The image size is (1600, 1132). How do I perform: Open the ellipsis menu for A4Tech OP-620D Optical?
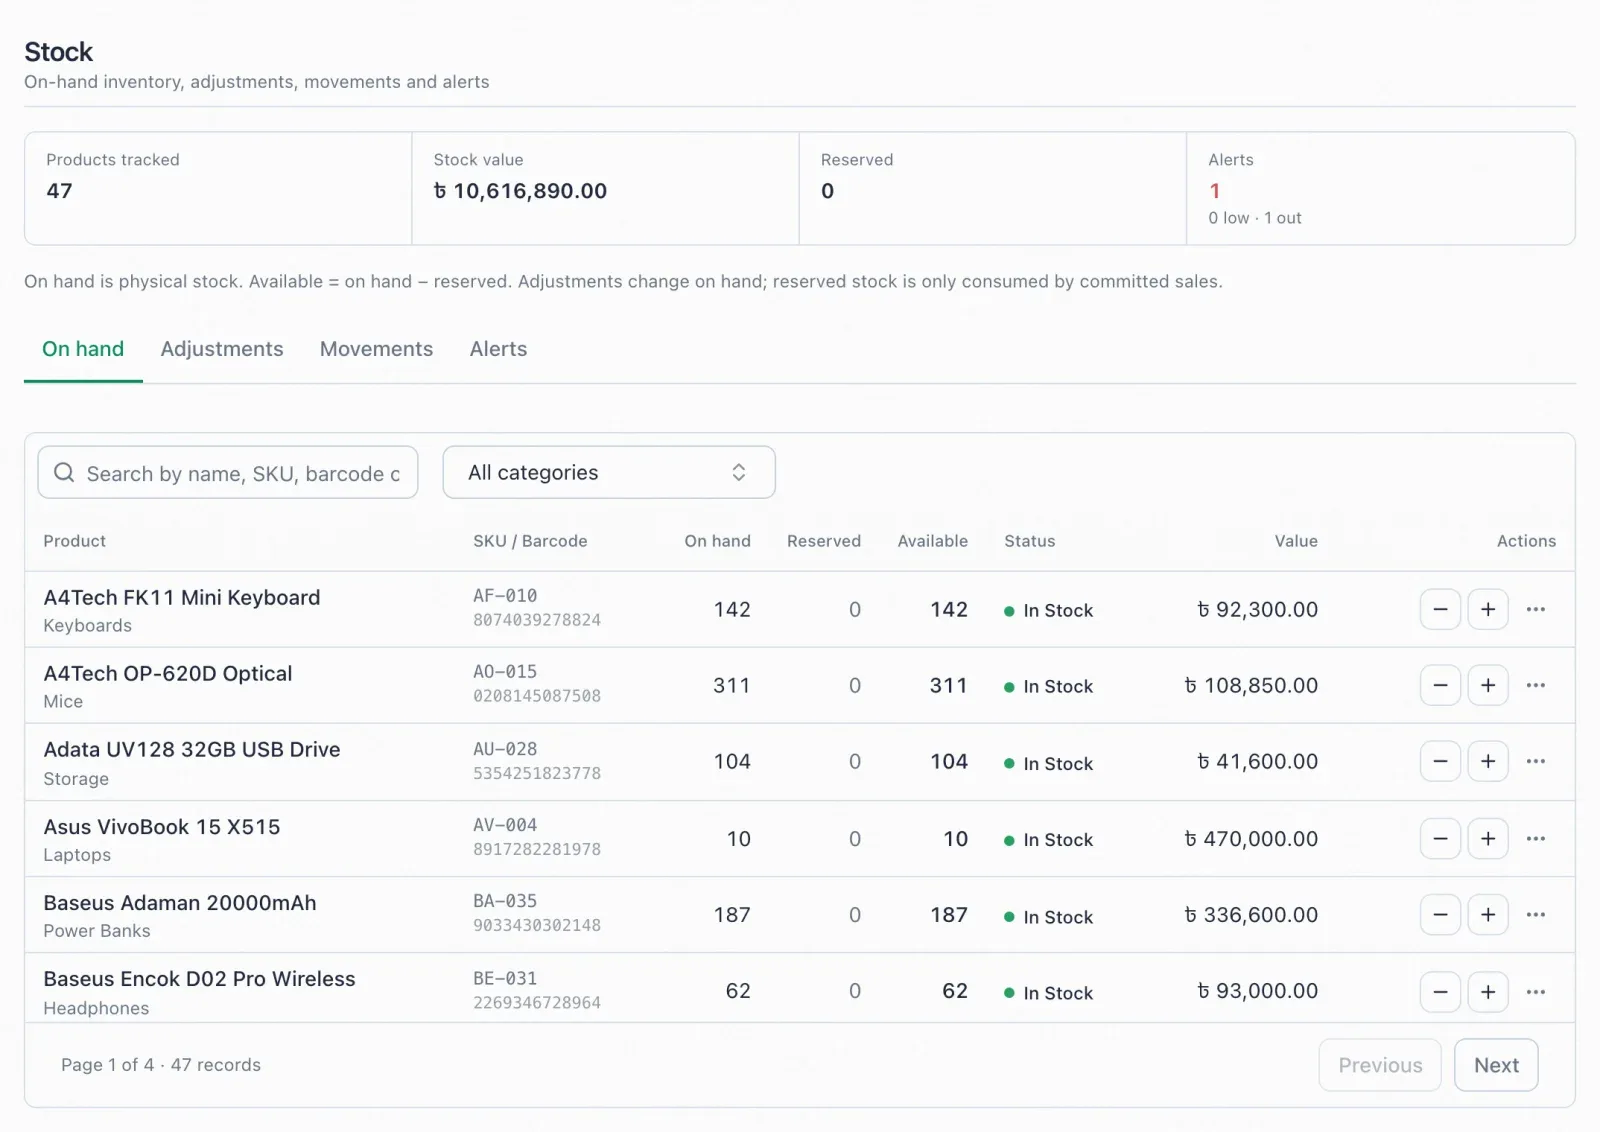pyautogui.click(x=1536, y=685)
